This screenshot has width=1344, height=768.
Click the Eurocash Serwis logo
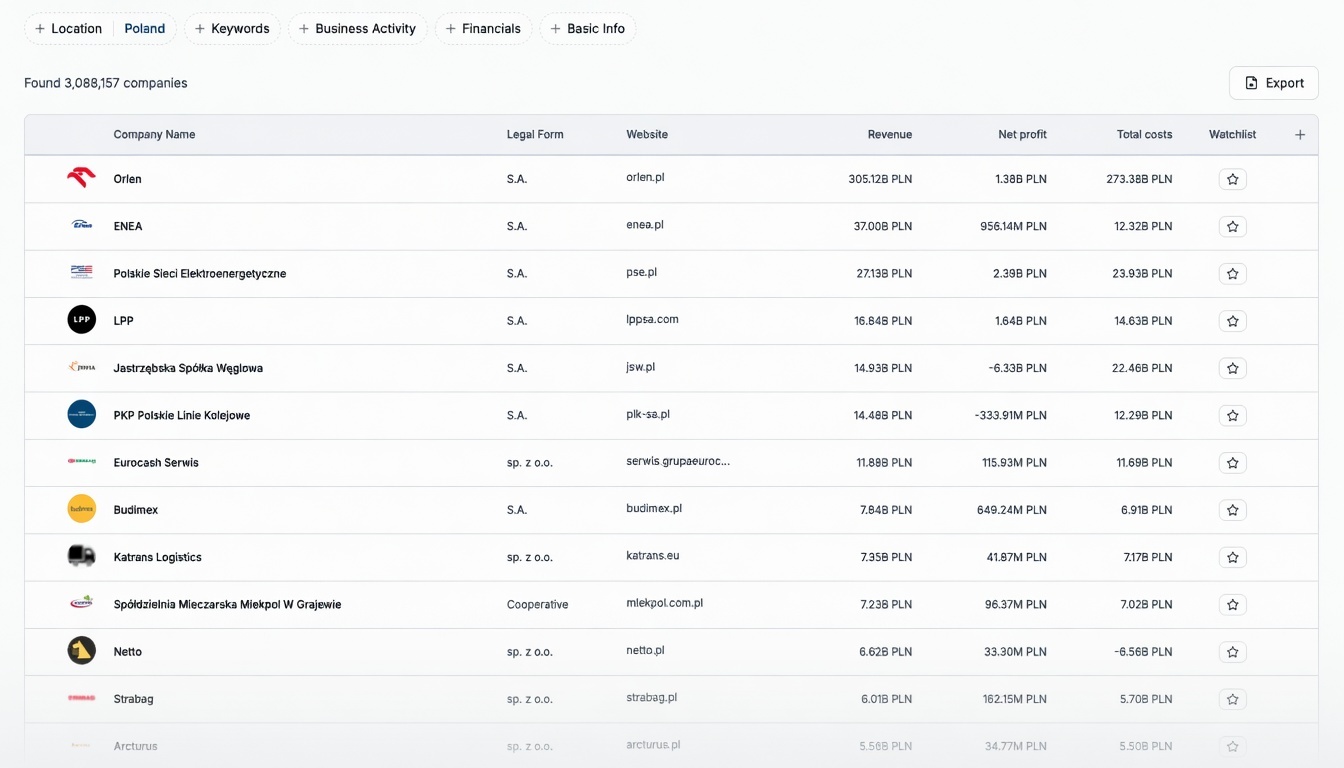[x=81, y=462]
